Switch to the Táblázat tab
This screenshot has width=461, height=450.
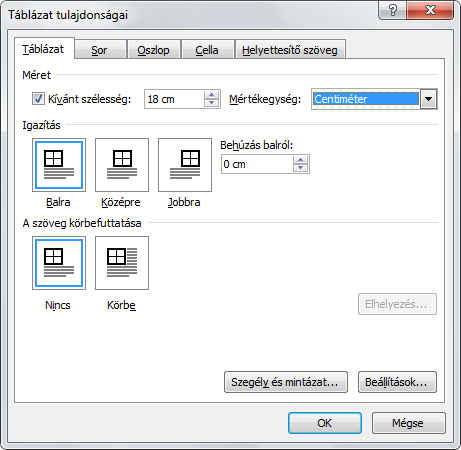tap(44, 49)
